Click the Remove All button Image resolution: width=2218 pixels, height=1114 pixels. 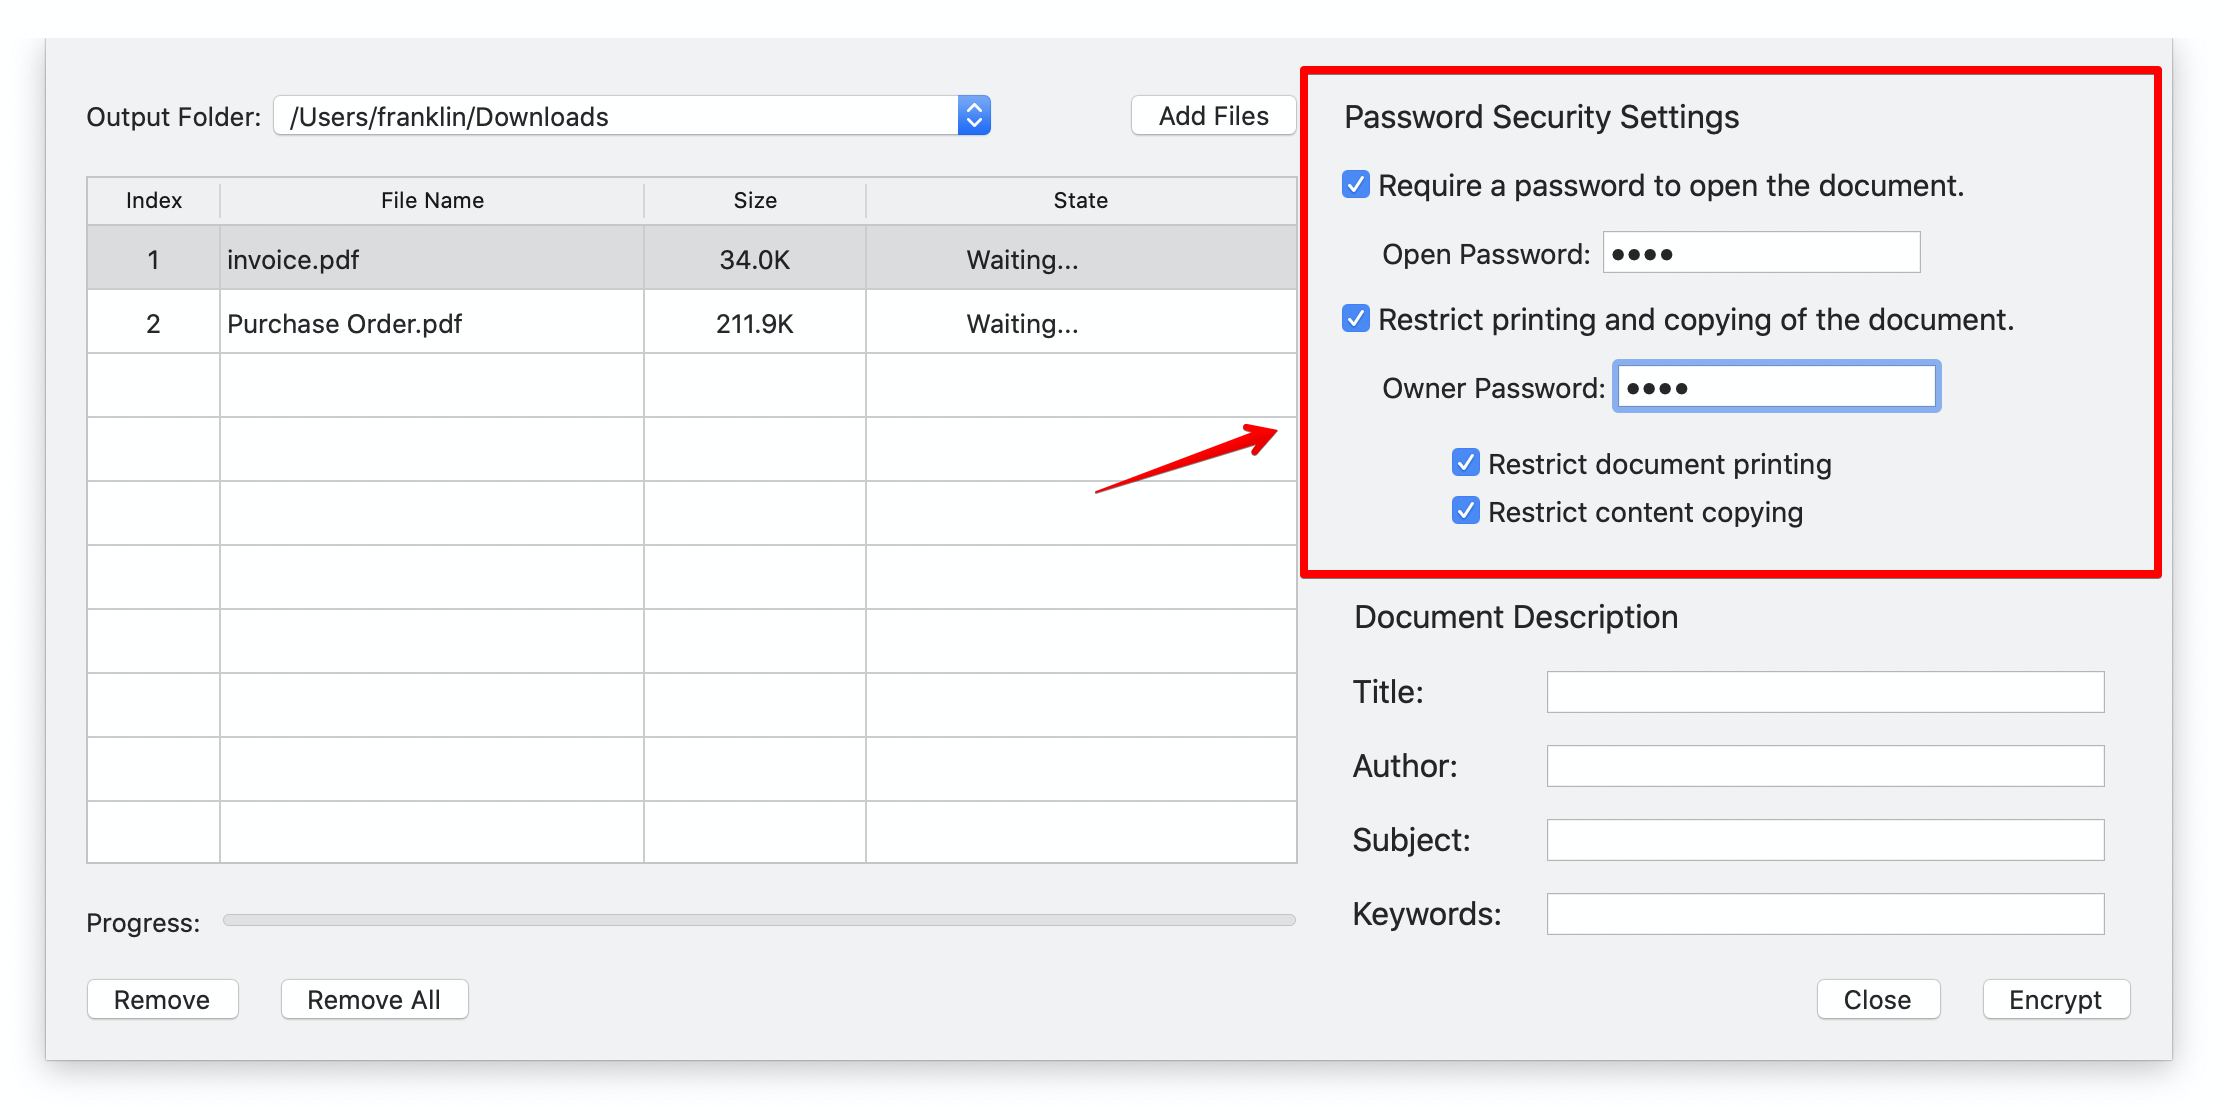click(374, 999)
